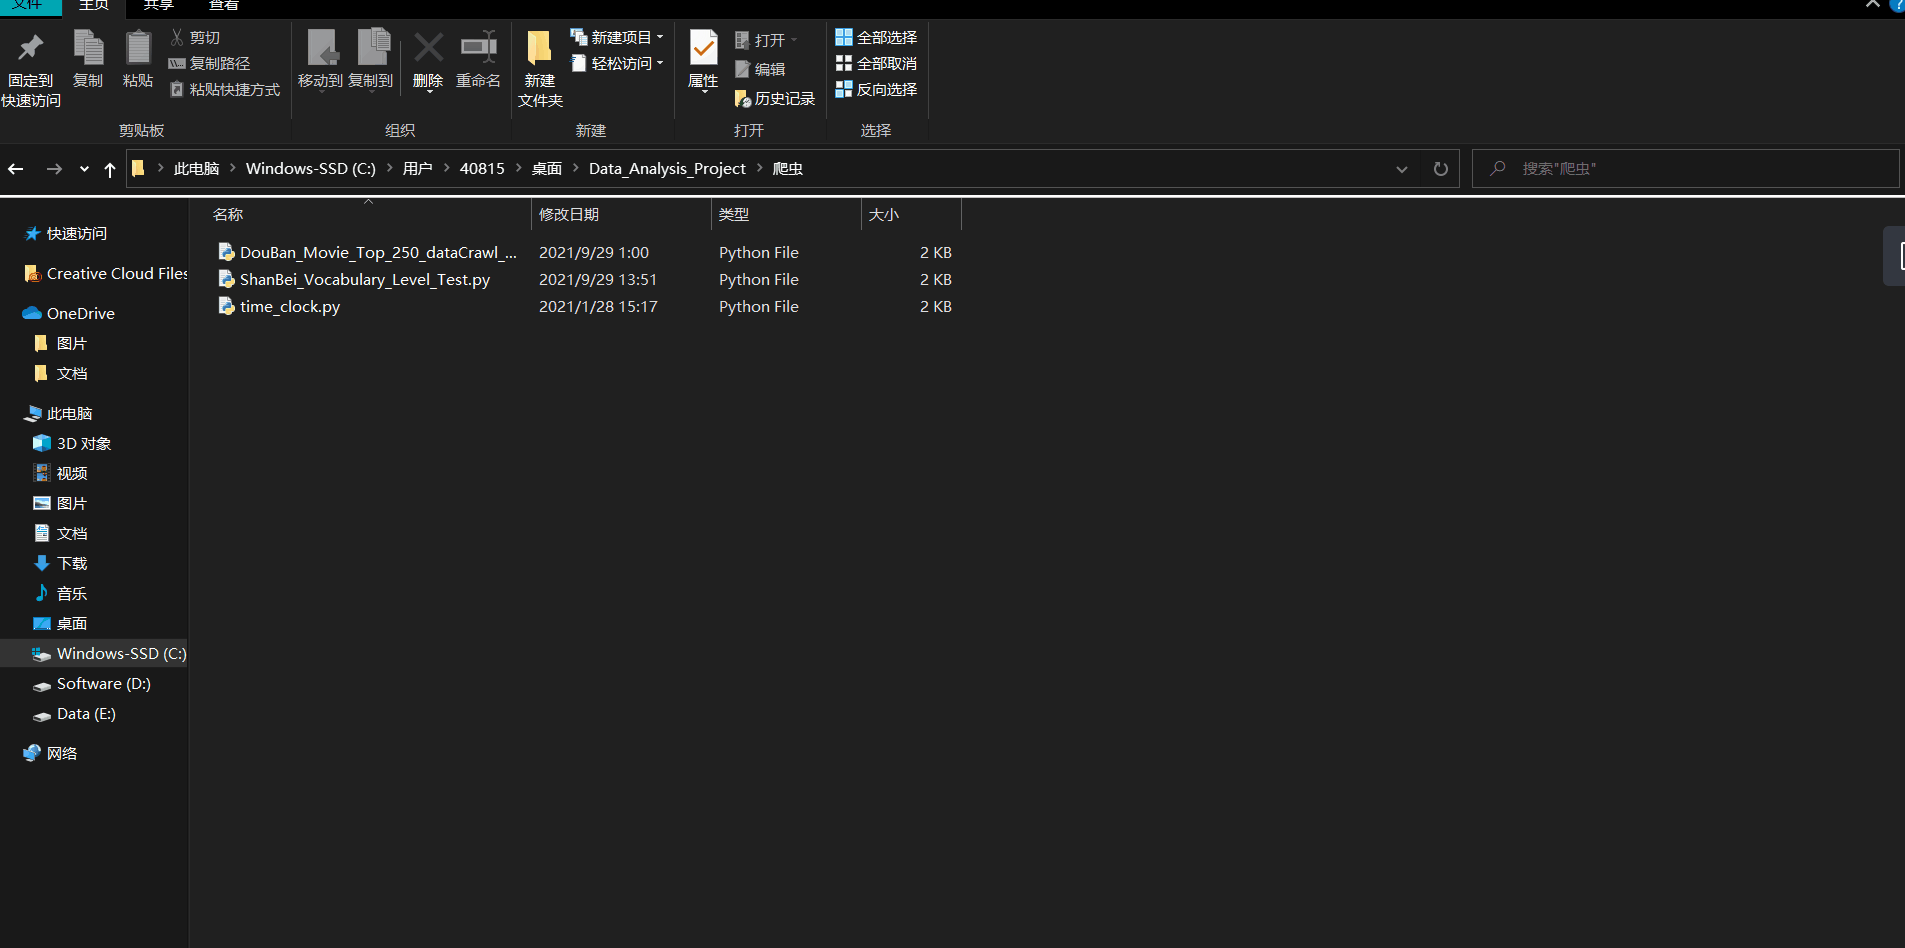Click Data_Analysis_Project in the breadcrumb path

tap(667, 169)
